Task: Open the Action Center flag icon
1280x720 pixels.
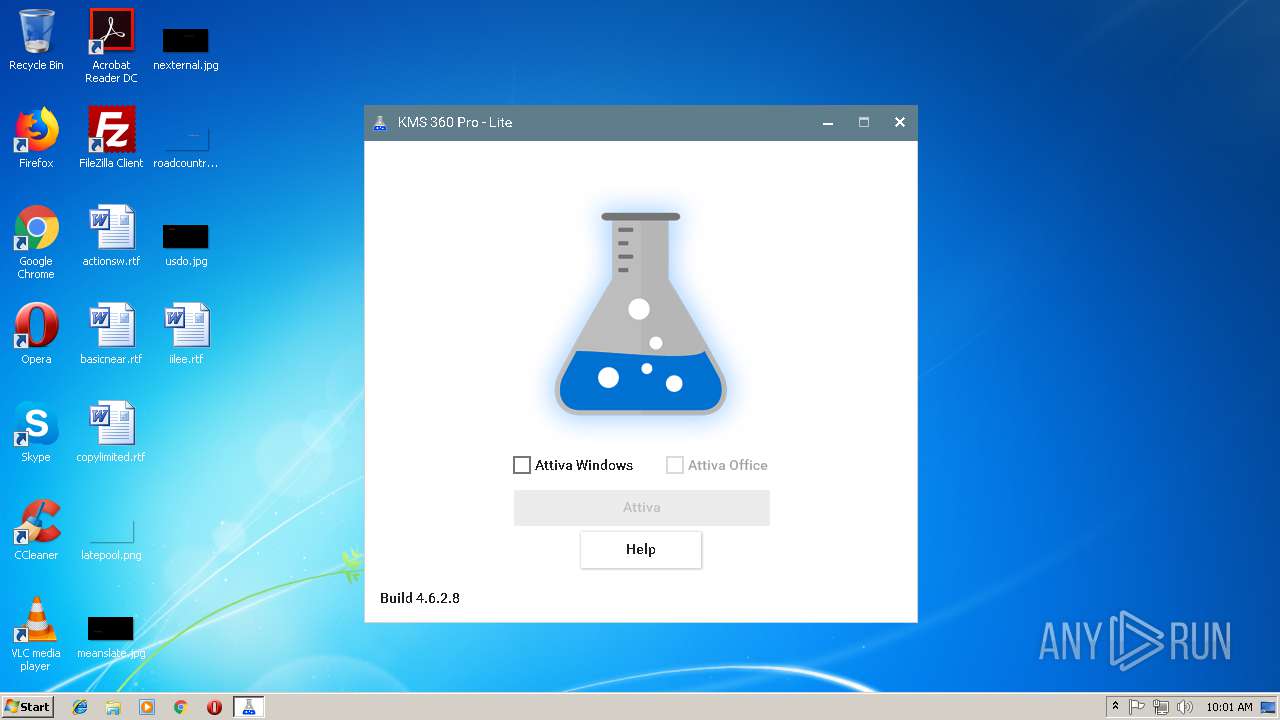Action: [x=1137, y=707]
